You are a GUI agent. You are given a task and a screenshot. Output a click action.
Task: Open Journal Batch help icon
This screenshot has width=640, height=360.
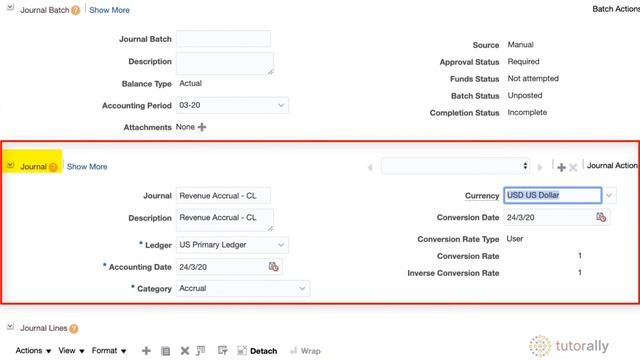click(76, 10)
